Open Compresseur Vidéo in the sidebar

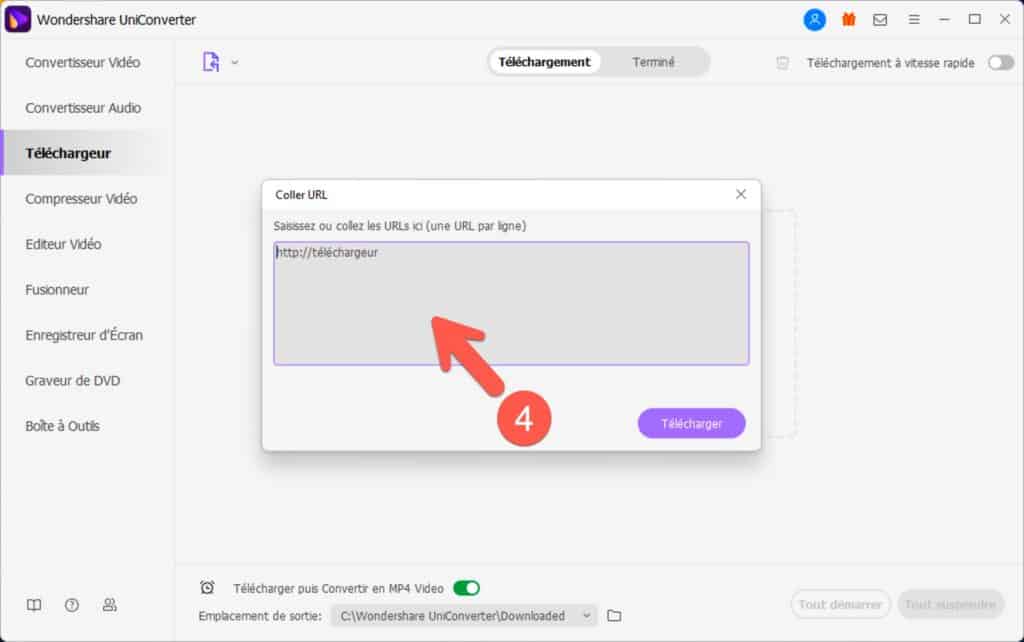click(x=81, y=199)
